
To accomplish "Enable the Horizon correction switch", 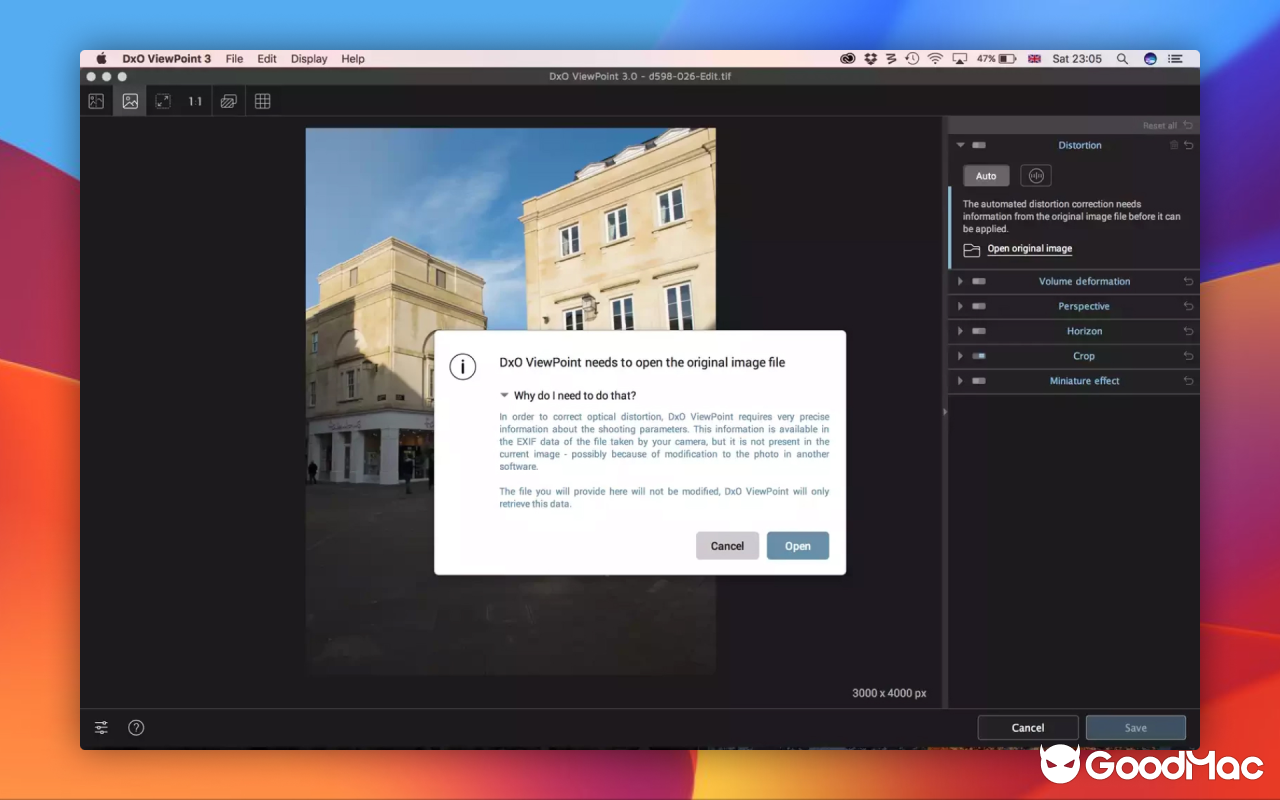I will click(x=979, y=331).
